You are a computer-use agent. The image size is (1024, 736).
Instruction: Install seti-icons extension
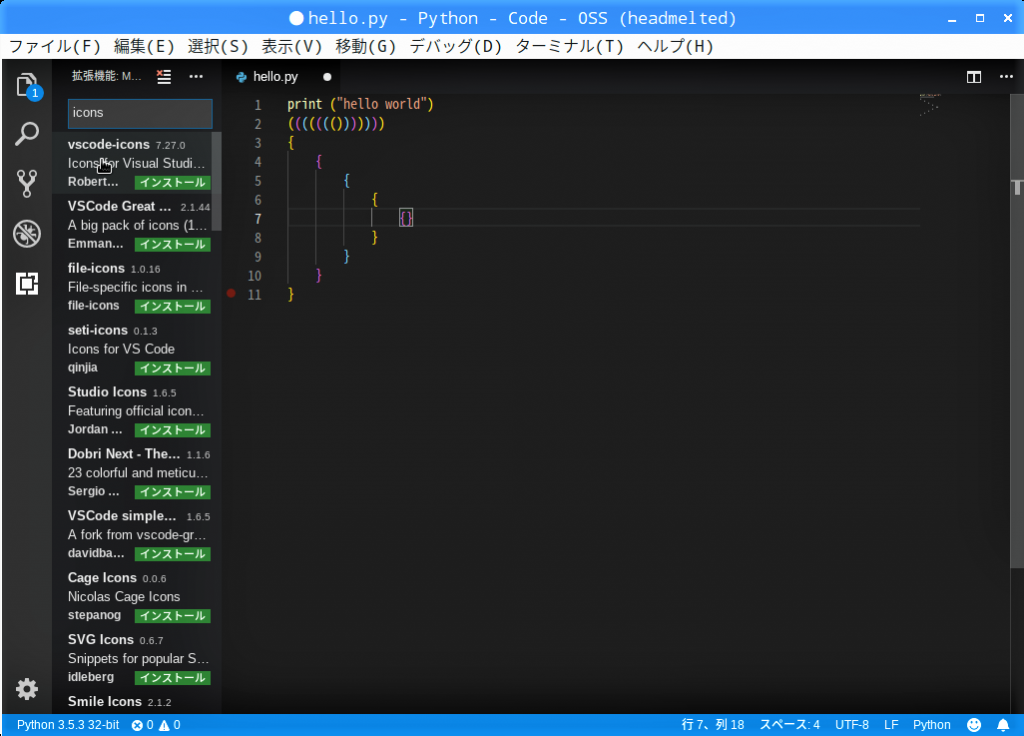pos(172,368)
